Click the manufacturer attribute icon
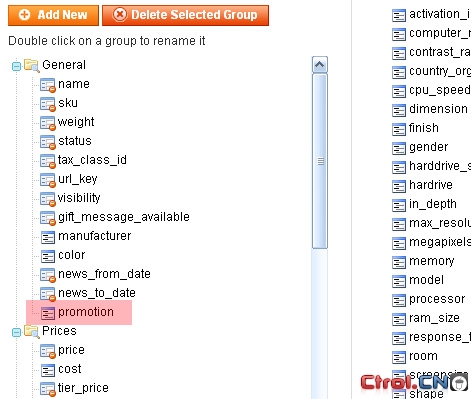The image size is (471, 399). 48,237
